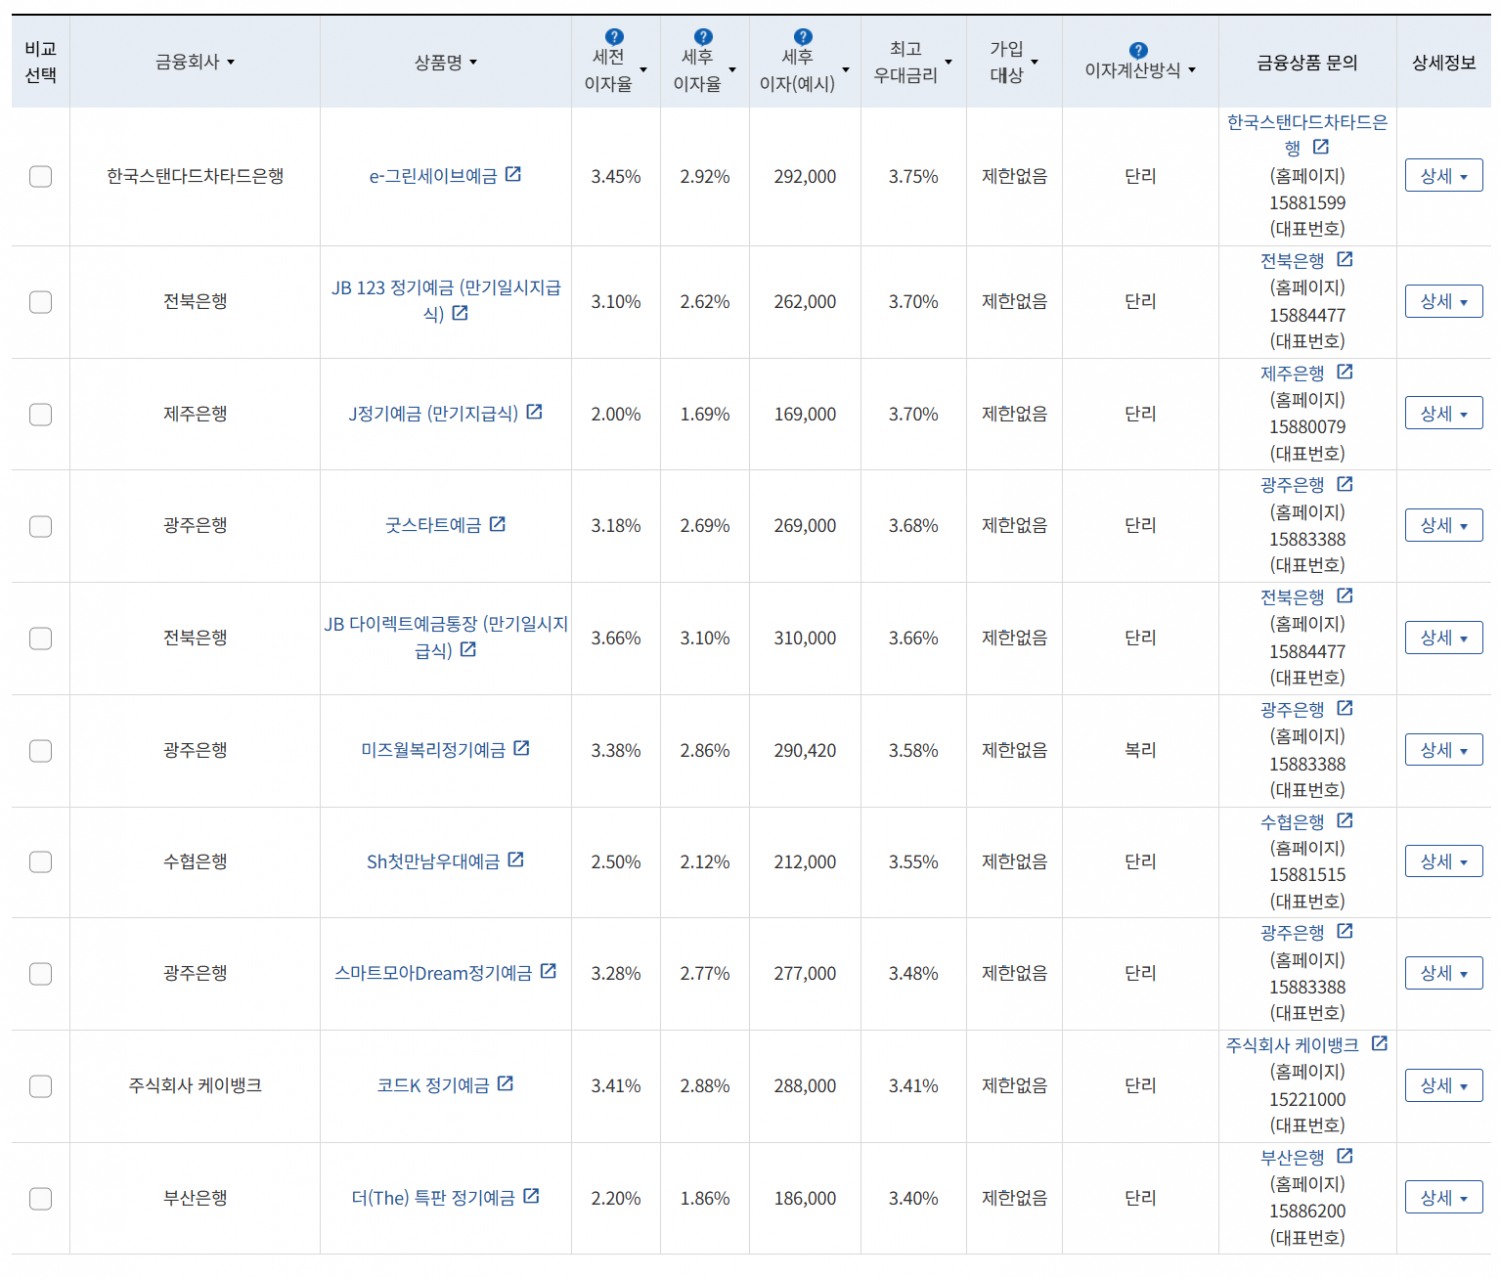The image size is (1500, 1278).
Task: Sort by 금융회사 column header
Action: [x=195, y=62]
